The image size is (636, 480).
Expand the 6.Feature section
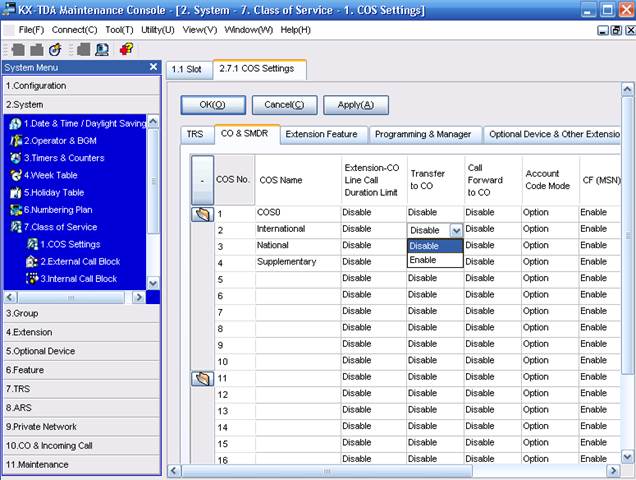[82, 370]
